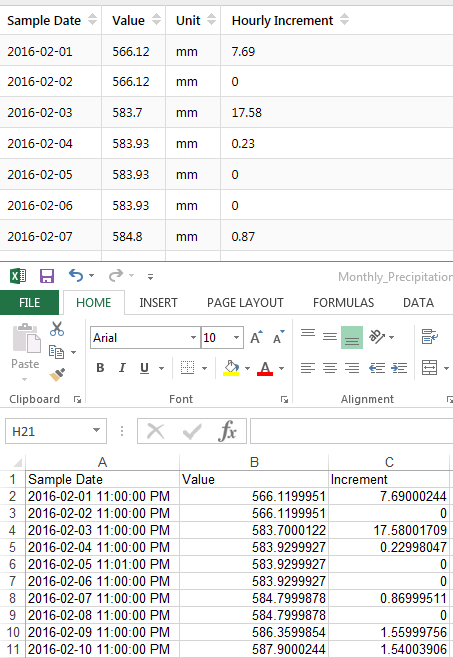Click into the formula bar input

[352, 431]
